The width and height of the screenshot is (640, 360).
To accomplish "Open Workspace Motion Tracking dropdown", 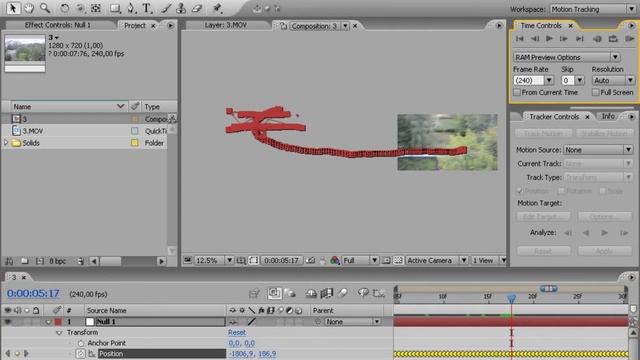I will pyautogui.click(x=592, y=9).
